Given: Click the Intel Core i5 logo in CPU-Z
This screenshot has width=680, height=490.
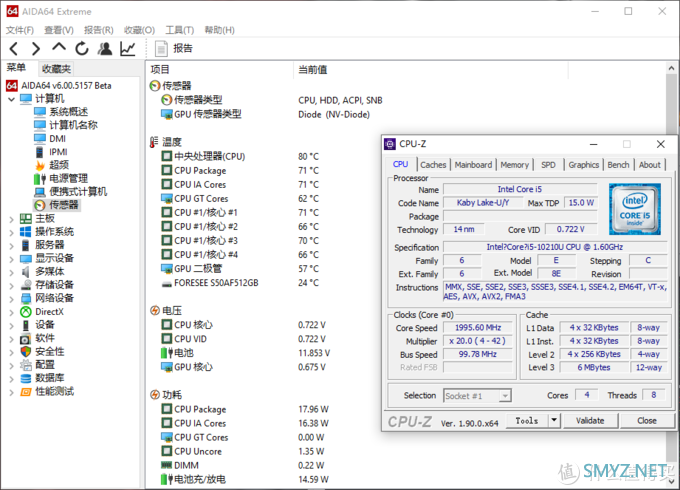Looking at the screenshot, I should (x=634, y=209).
